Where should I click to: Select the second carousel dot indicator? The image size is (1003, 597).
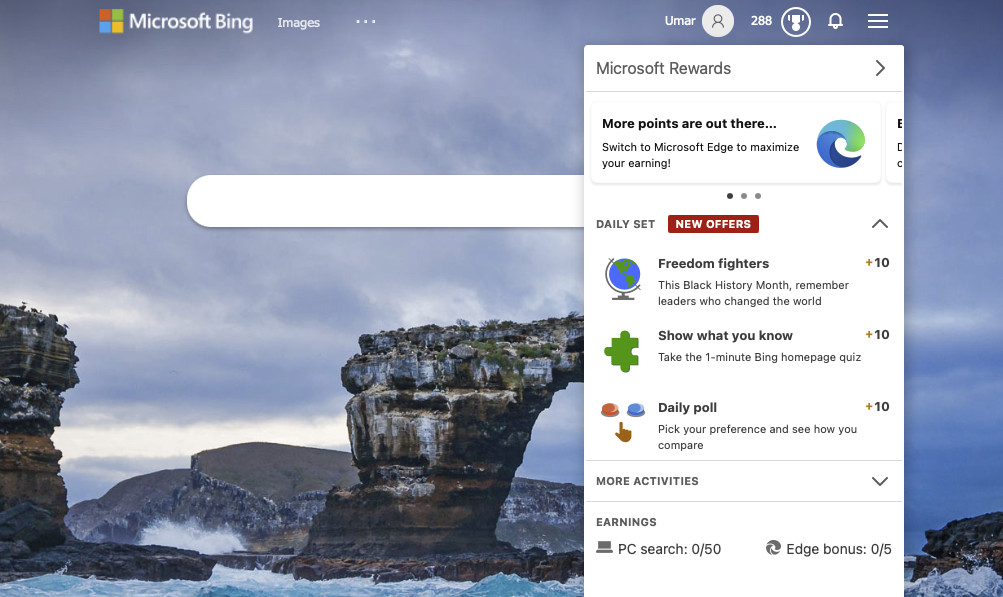744,196
